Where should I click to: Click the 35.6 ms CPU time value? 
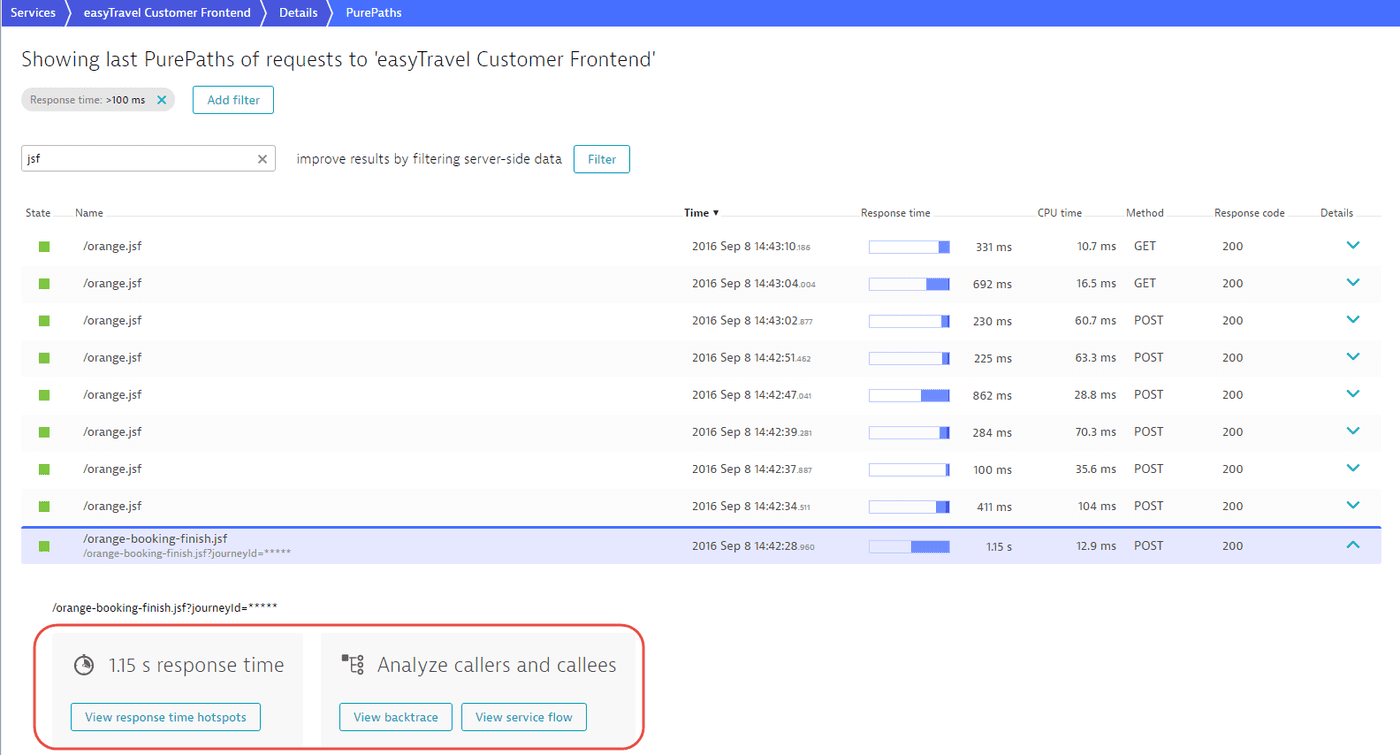pyautogui.click(x=1096, y=468)
